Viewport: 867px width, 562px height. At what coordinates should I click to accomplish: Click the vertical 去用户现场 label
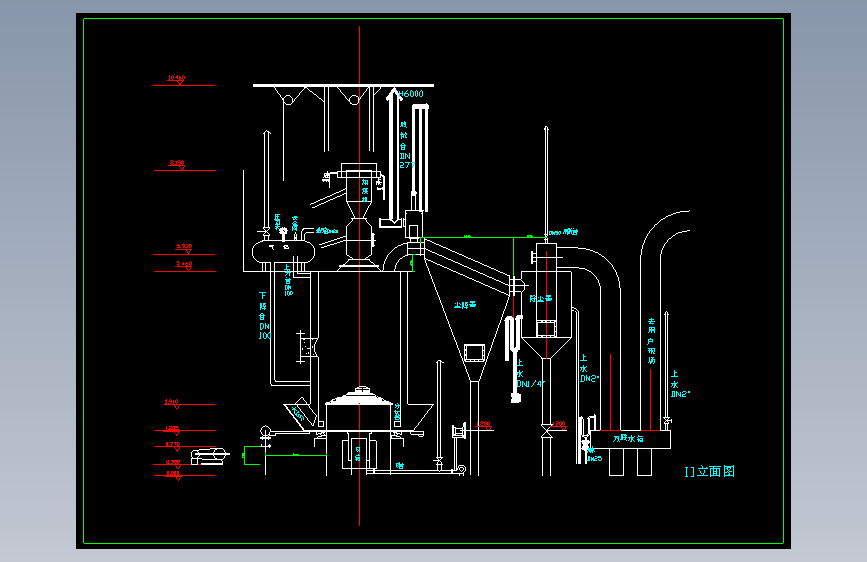coord(651,341)
